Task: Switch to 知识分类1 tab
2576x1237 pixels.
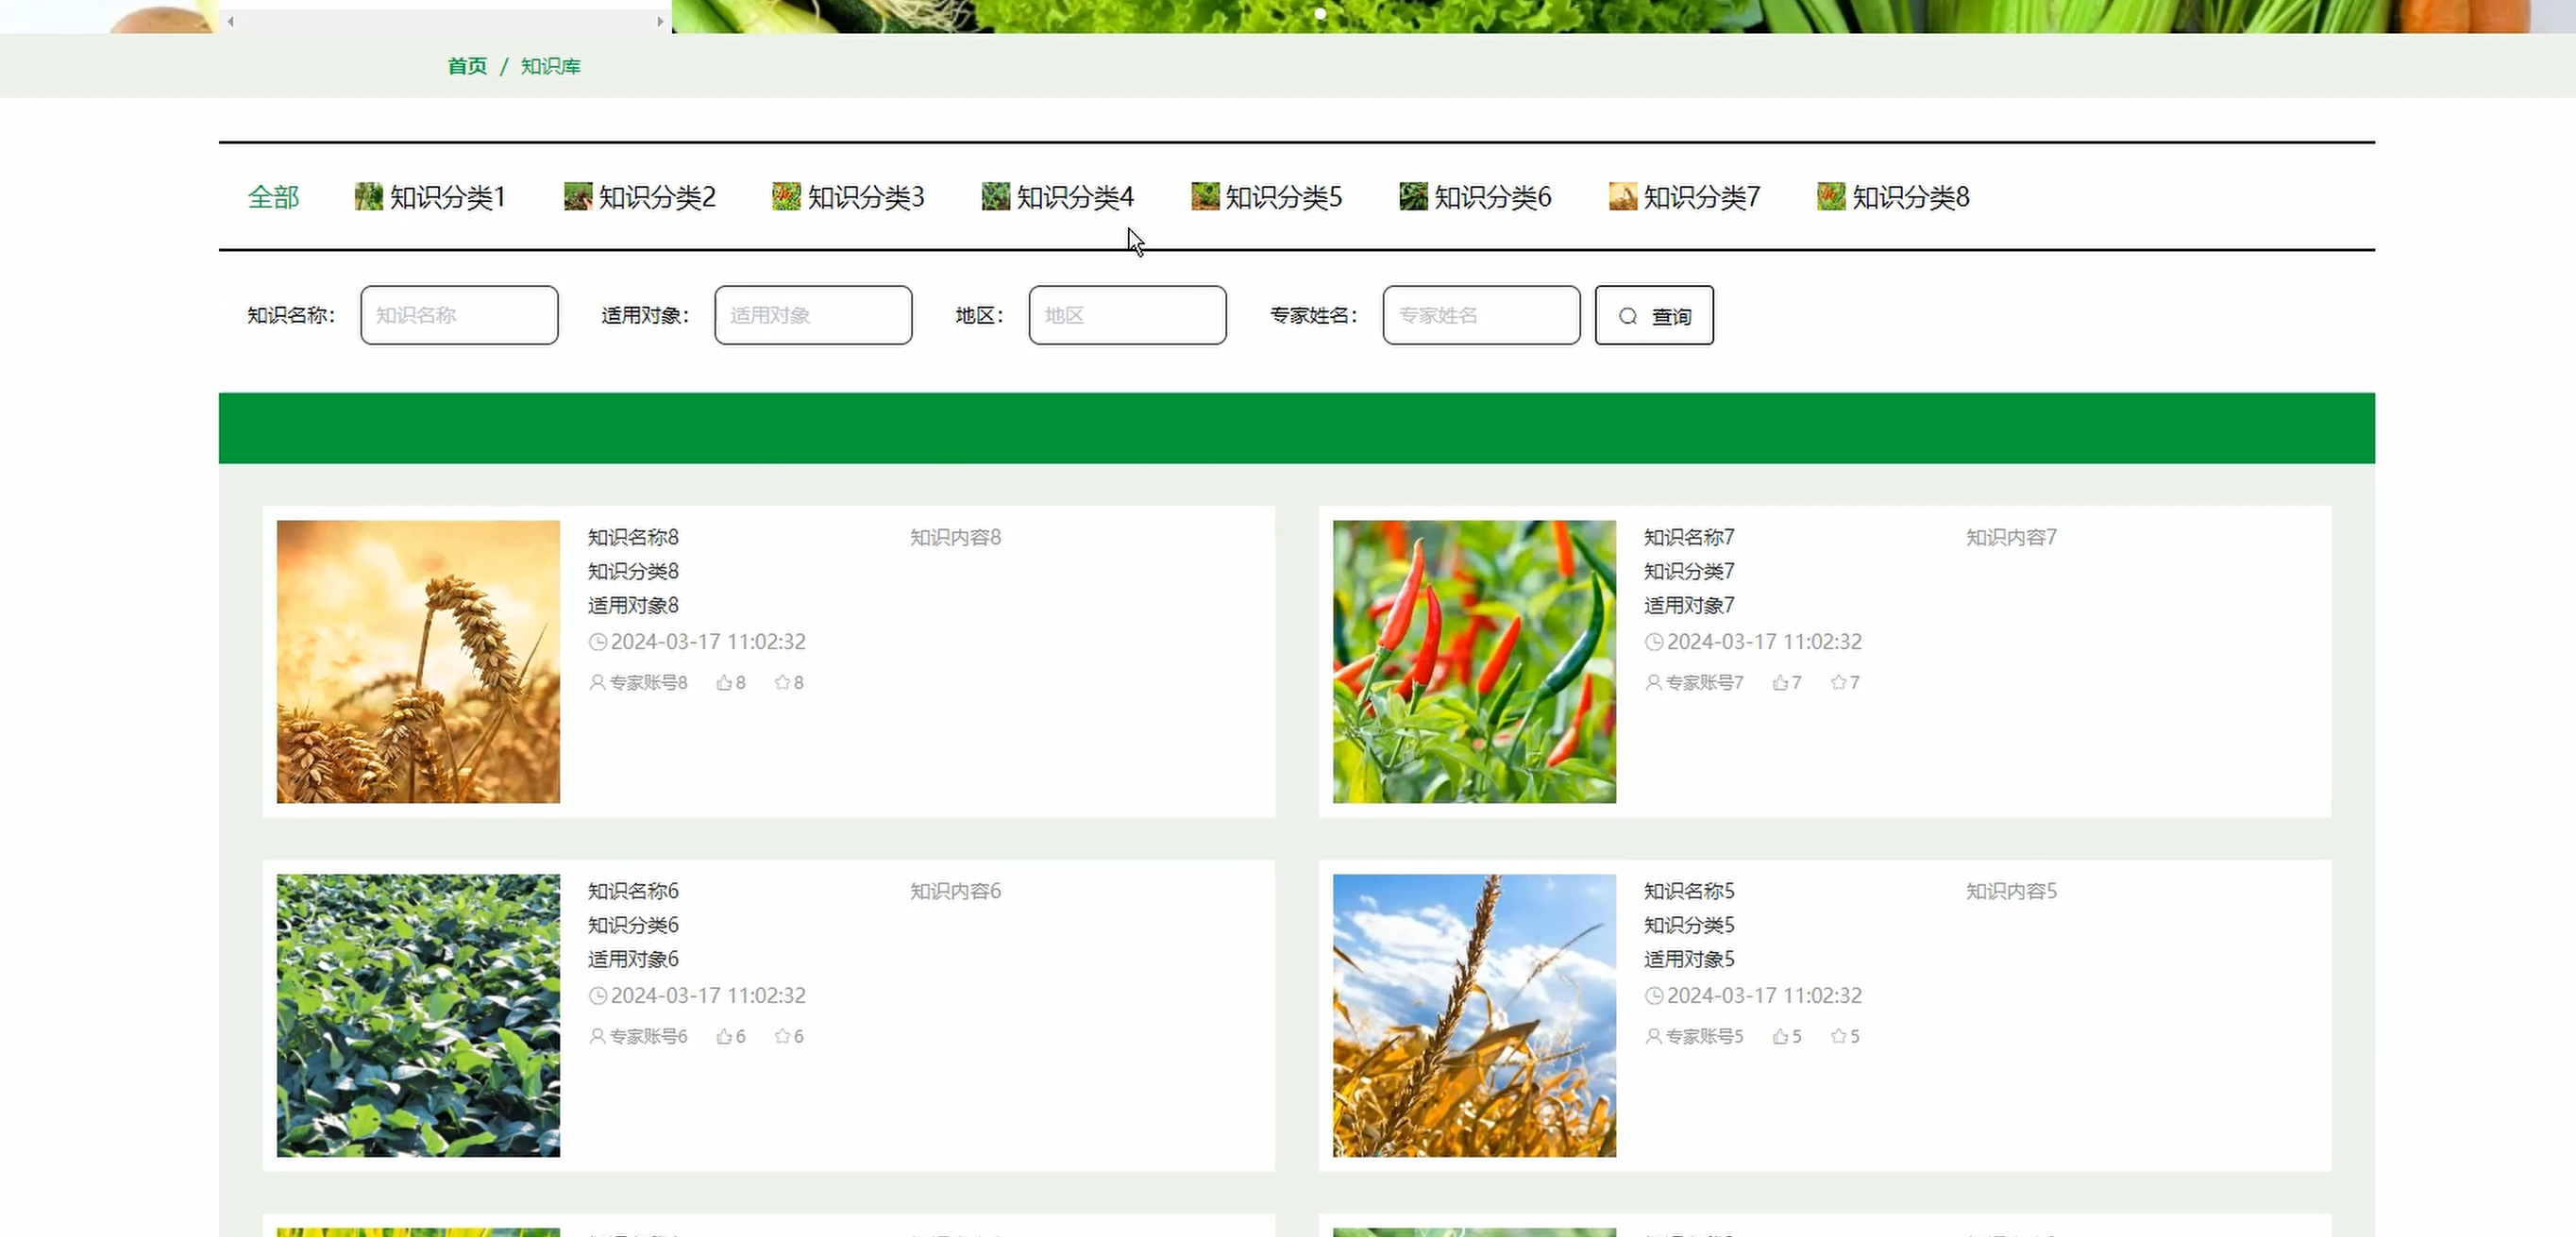Action: 430,197
